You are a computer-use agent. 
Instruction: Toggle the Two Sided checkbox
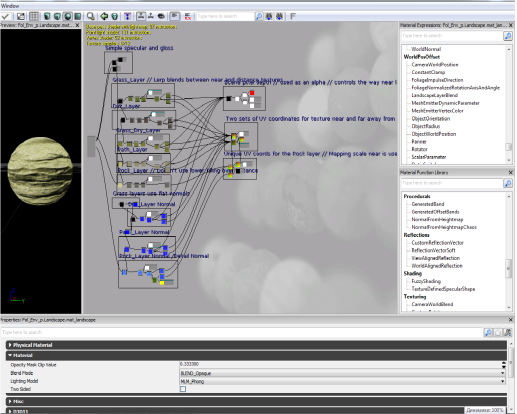183,389
